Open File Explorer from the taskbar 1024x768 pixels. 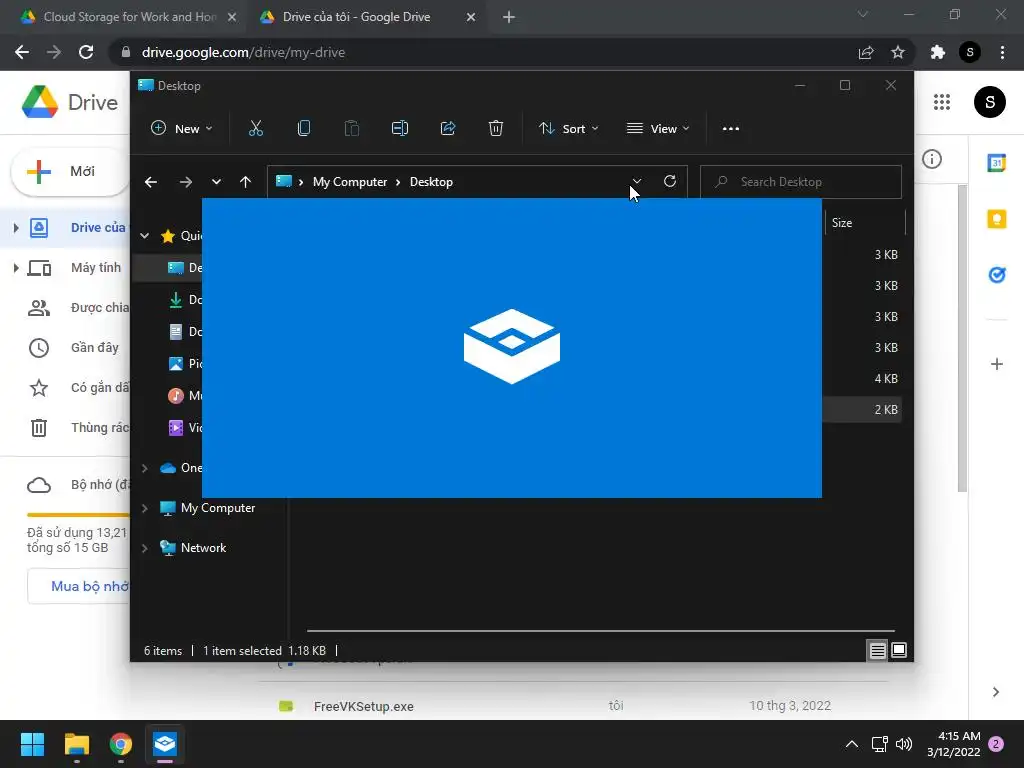(76, 744)
